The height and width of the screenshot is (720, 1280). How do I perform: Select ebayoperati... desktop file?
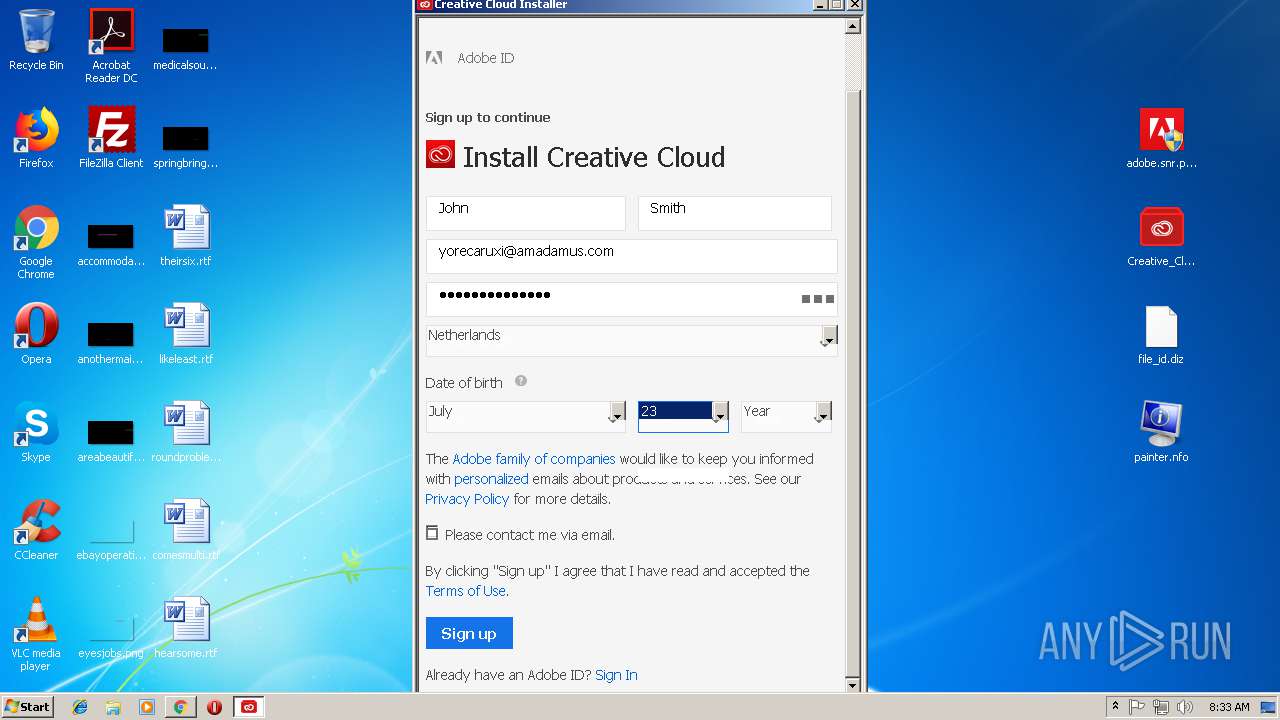[x=111, y=537]
